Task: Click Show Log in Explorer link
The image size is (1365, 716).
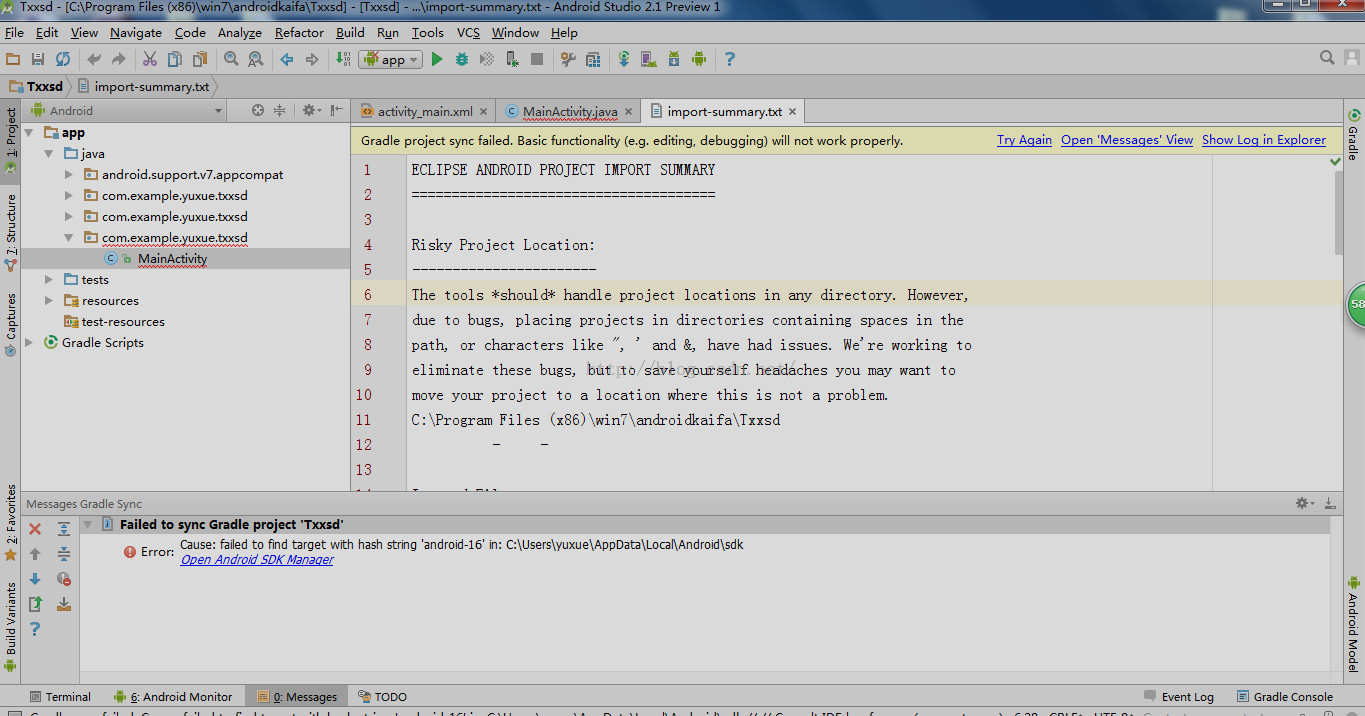Action: [x=1264, y=140]
